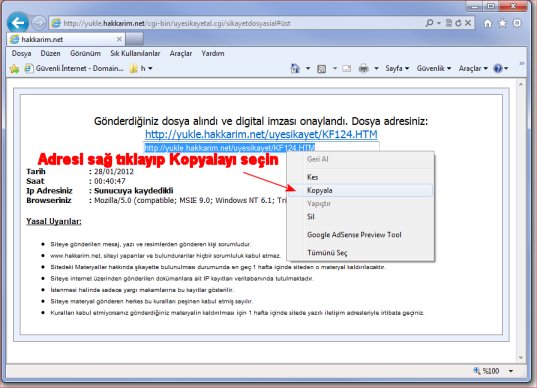Expand the search dropdown arrow in address bar

point(439,23)
